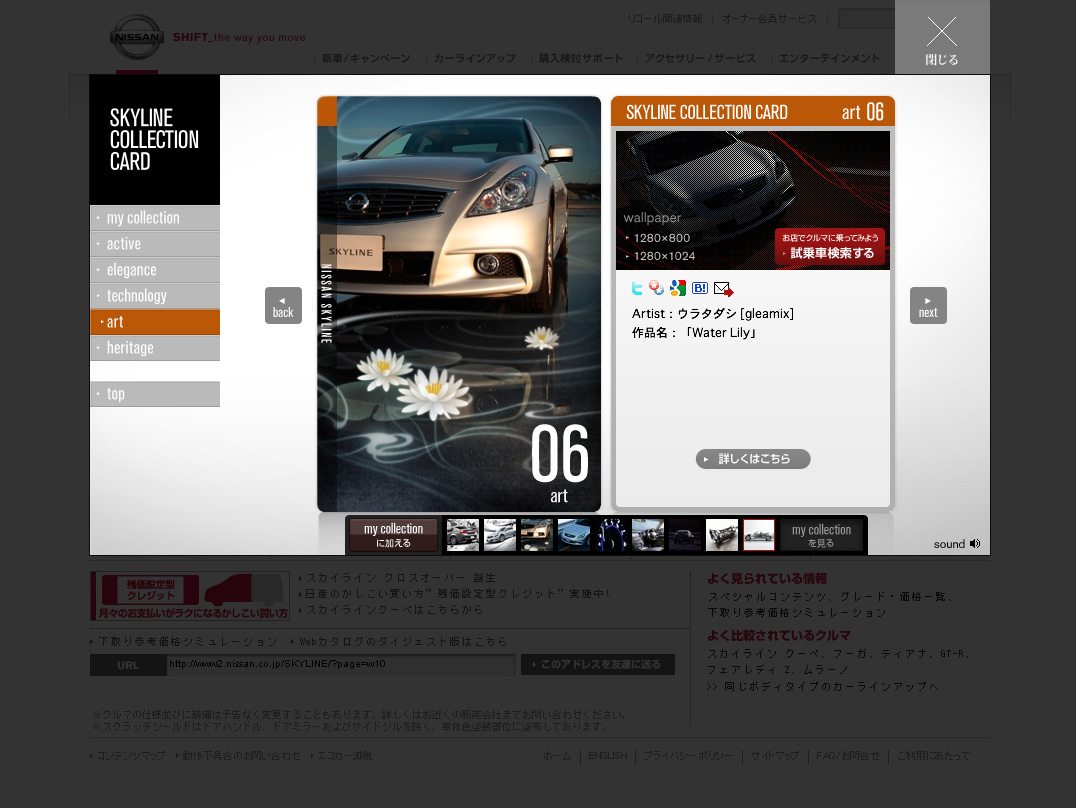The width and height of the screenshot is (1076, 808).
Task: Download the 1280×1024 wallpaper
Action: pyautogui.click(x=664, y=256)
